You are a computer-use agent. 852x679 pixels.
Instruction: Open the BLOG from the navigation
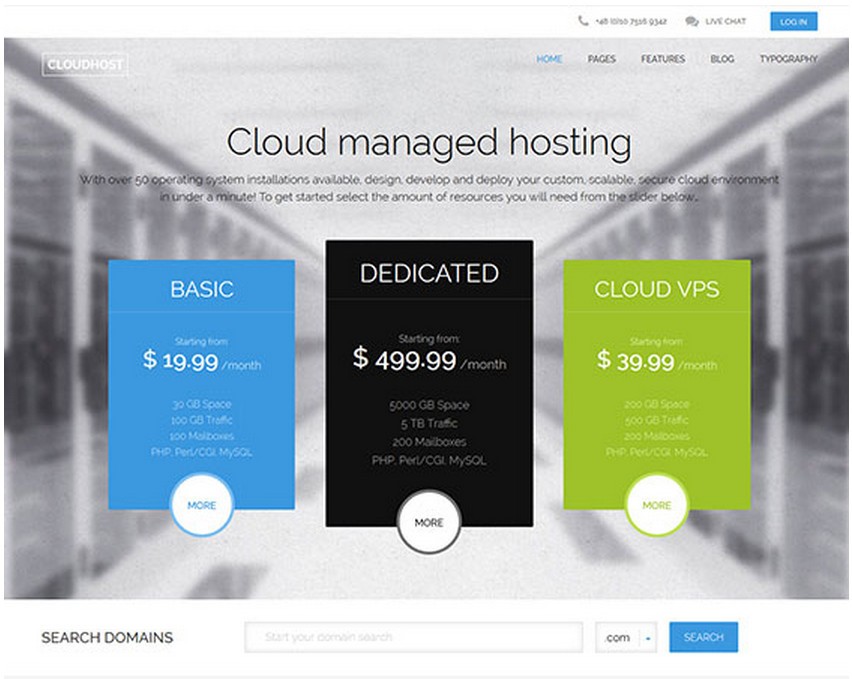click(722, 59)
